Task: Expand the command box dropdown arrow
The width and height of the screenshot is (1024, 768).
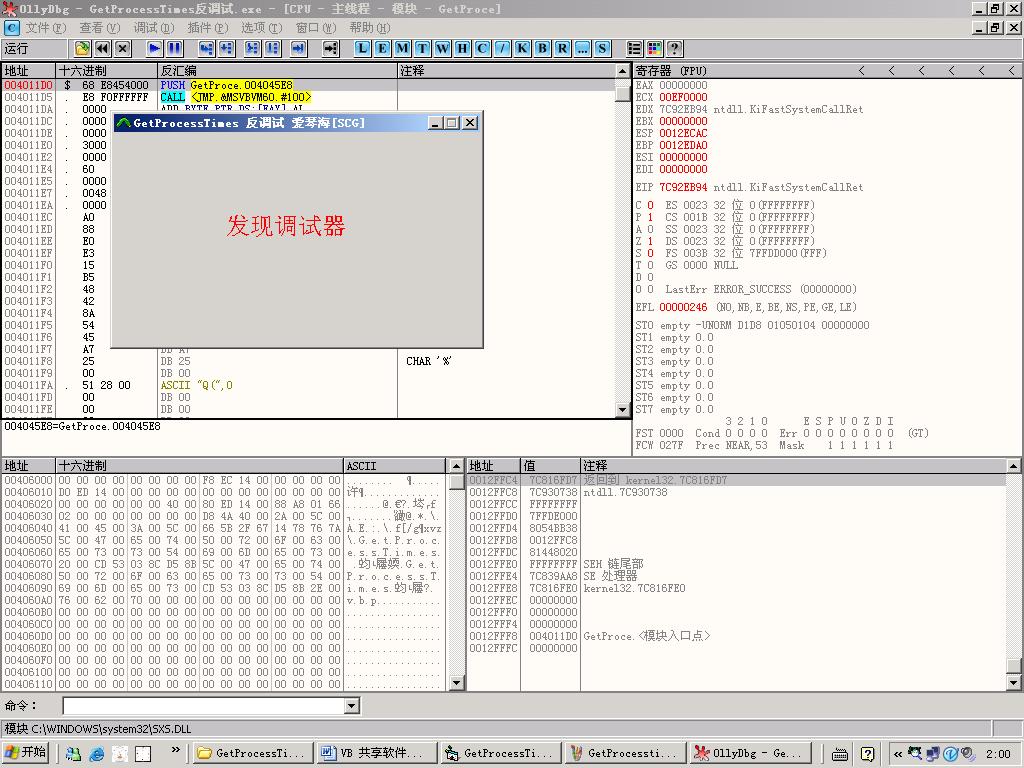Action: click(x=352, y=705)
